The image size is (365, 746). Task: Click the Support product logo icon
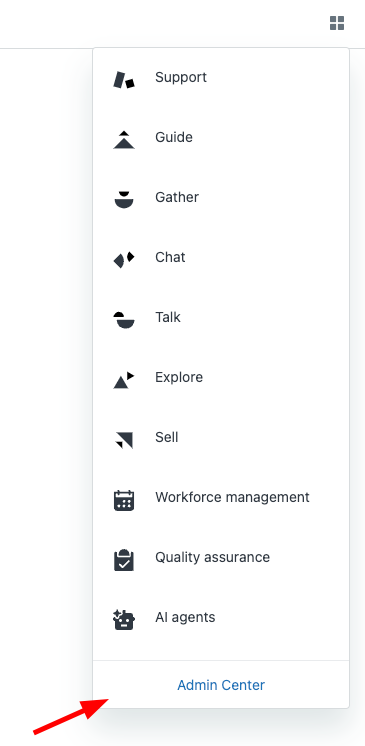pyautogui.click(x=124, y=80)
